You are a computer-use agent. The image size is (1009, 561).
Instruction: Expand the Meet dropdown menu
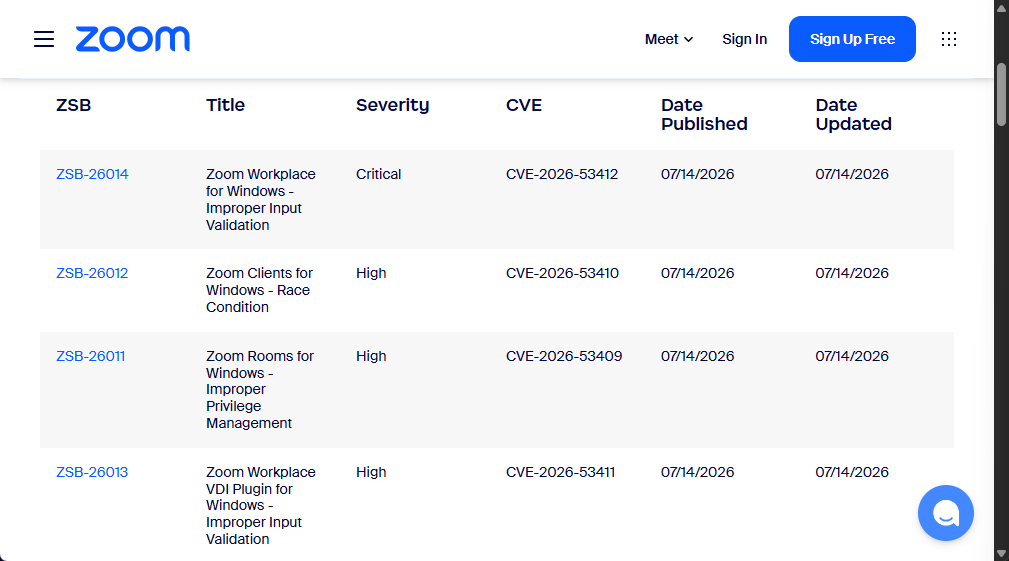(x=669, y=39)
